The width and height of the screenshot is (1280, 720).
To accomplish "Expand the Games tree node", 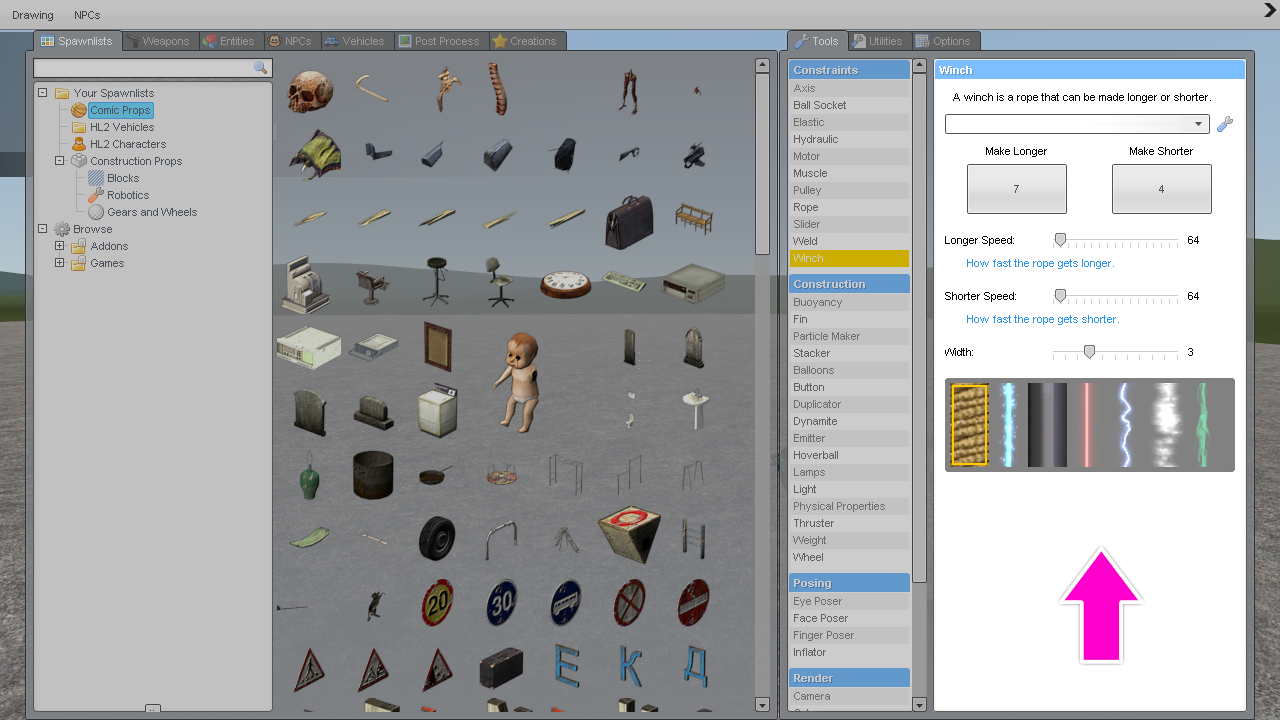I will [60, 263].
